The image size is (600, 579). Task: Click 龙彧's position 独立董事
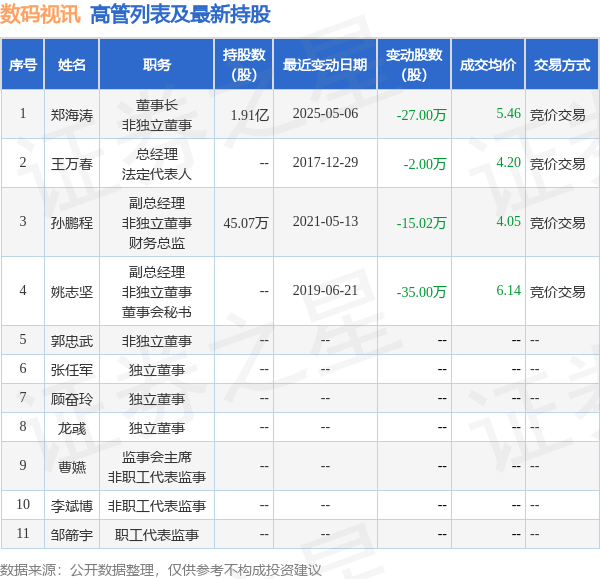tap(157, 428)
